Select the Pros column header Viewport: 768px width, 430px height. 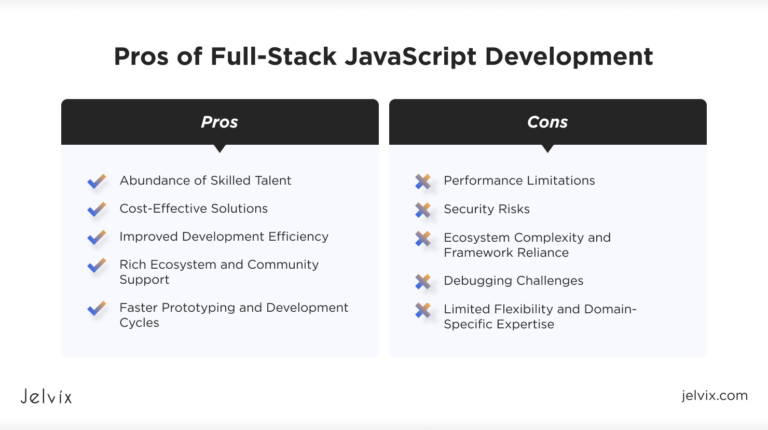220,122
